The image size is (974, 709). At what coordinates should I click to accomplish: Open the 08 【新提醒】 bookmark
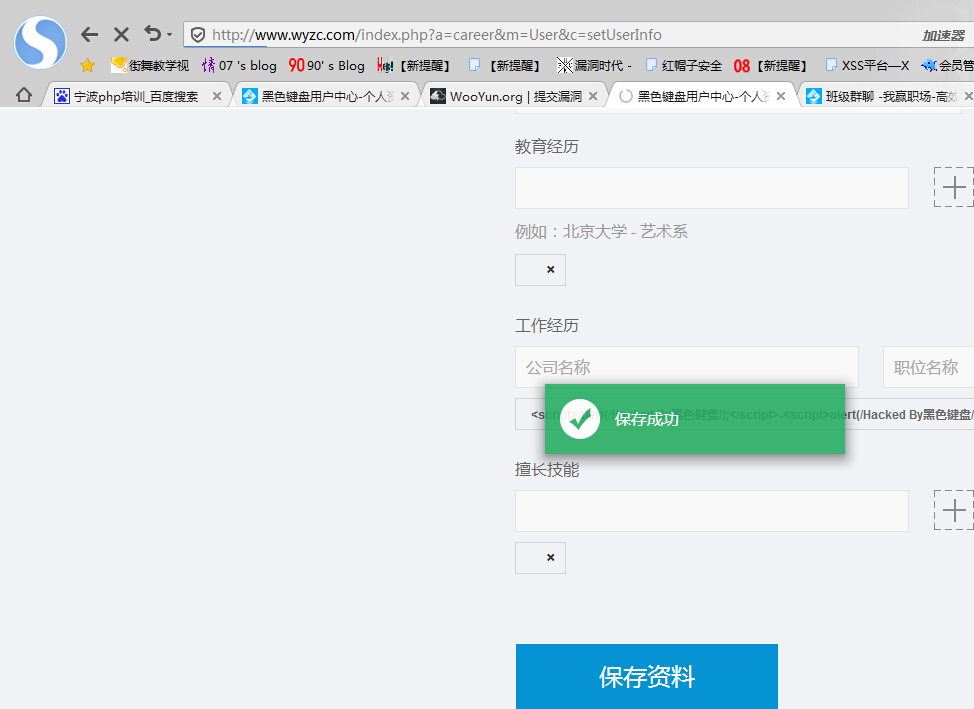[770, 65]
